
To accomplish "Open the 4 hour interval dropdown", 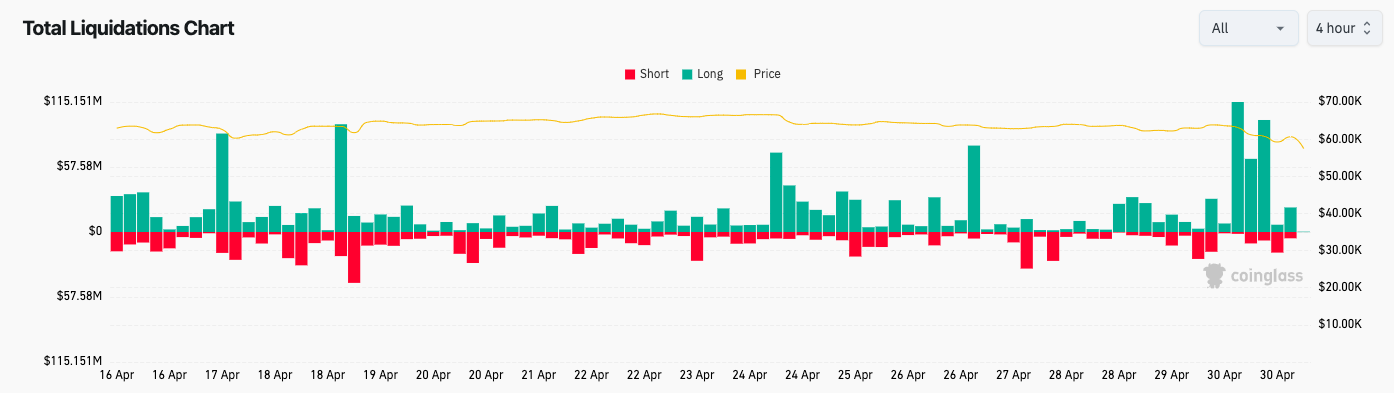I will click(x=1345, y=28).
